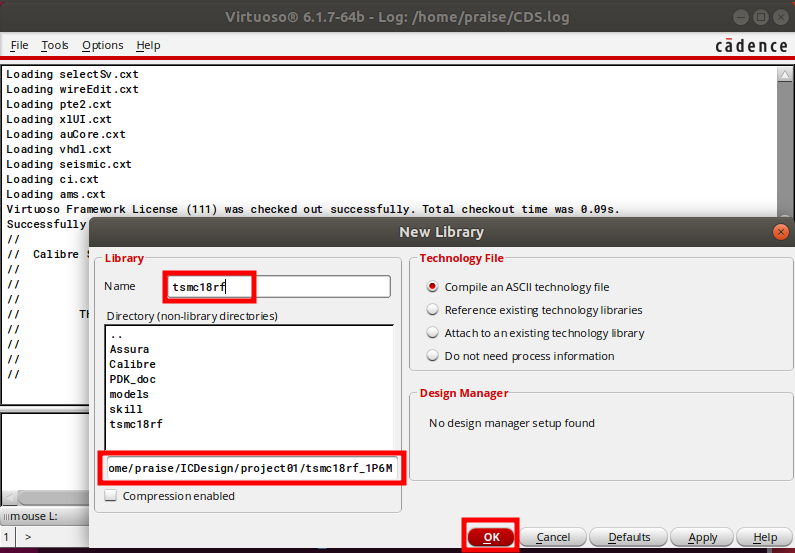This screenshot has width=795, height=553.
Task: Open the Help menu
Action: click(148, 46)
